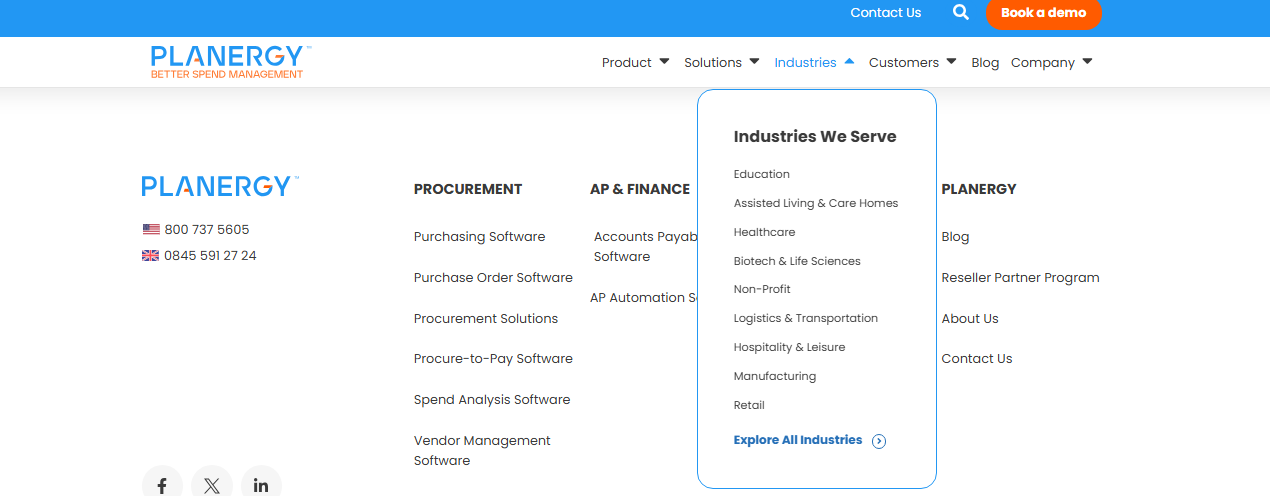Click the PROCUREMENT footer heading

(x=468, y=189)
